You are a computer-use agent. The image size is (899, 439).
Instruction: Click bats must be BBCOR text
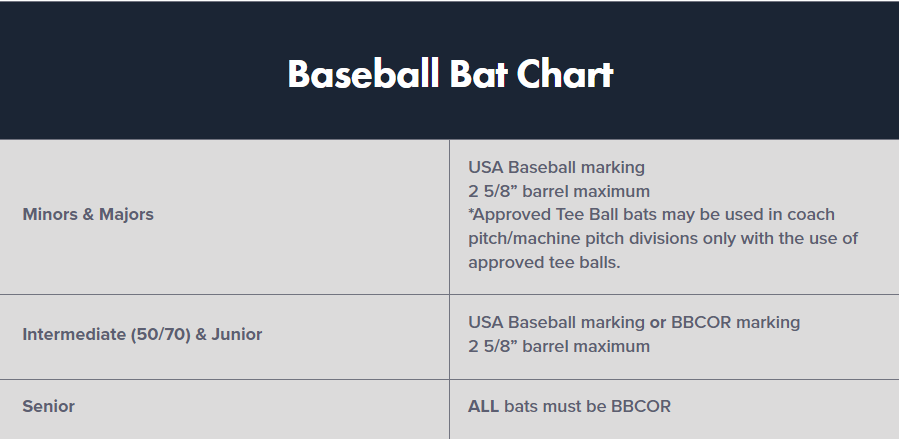pyautogui.click(x=587, y=406)
